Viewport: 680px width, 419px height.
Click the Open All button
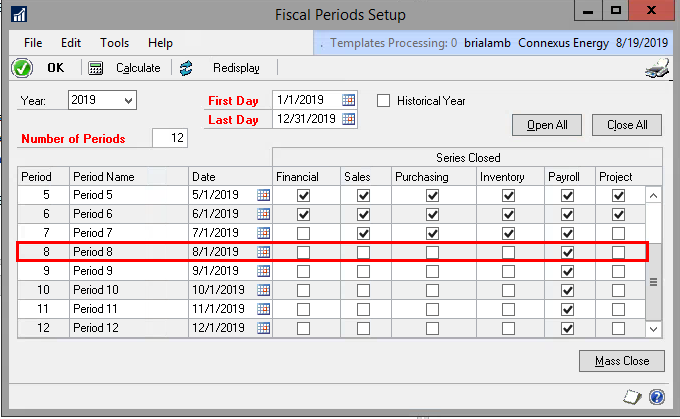547,125
